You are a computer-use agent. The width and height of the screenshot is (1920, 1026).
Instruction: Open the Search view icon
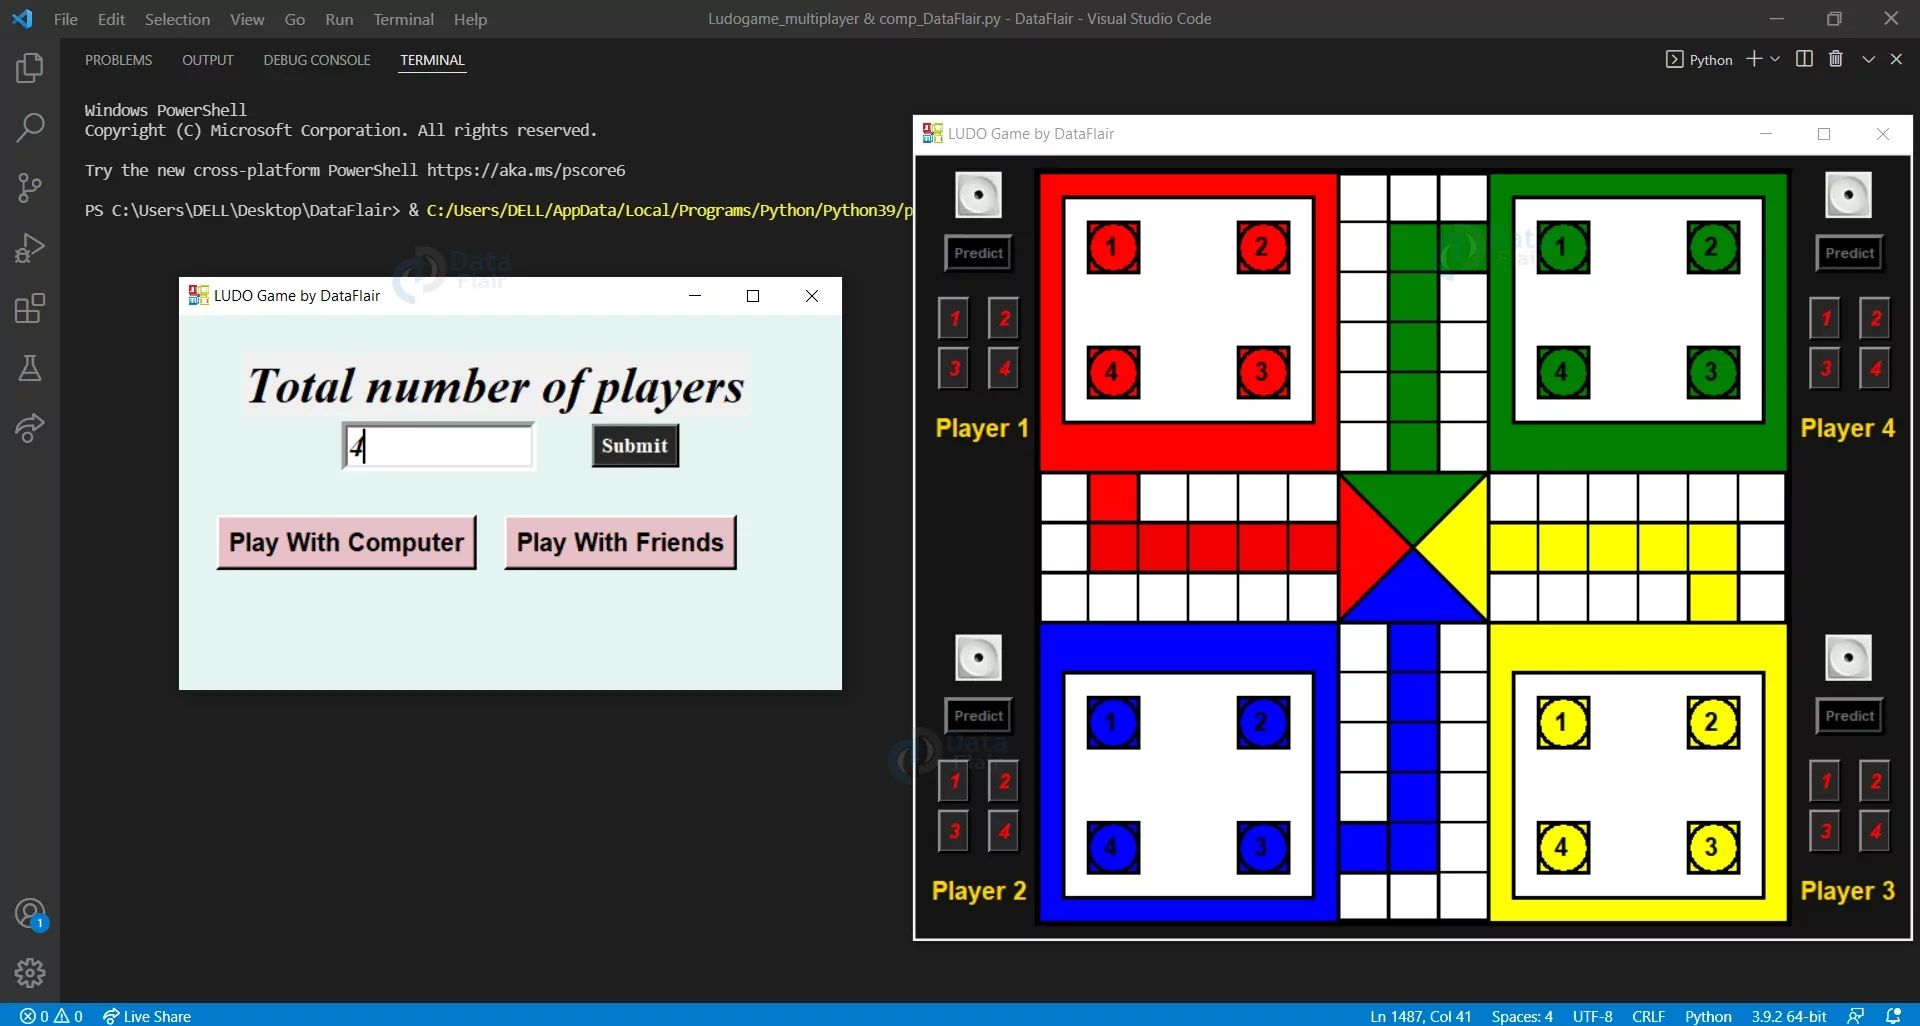(x=30, y=128)
